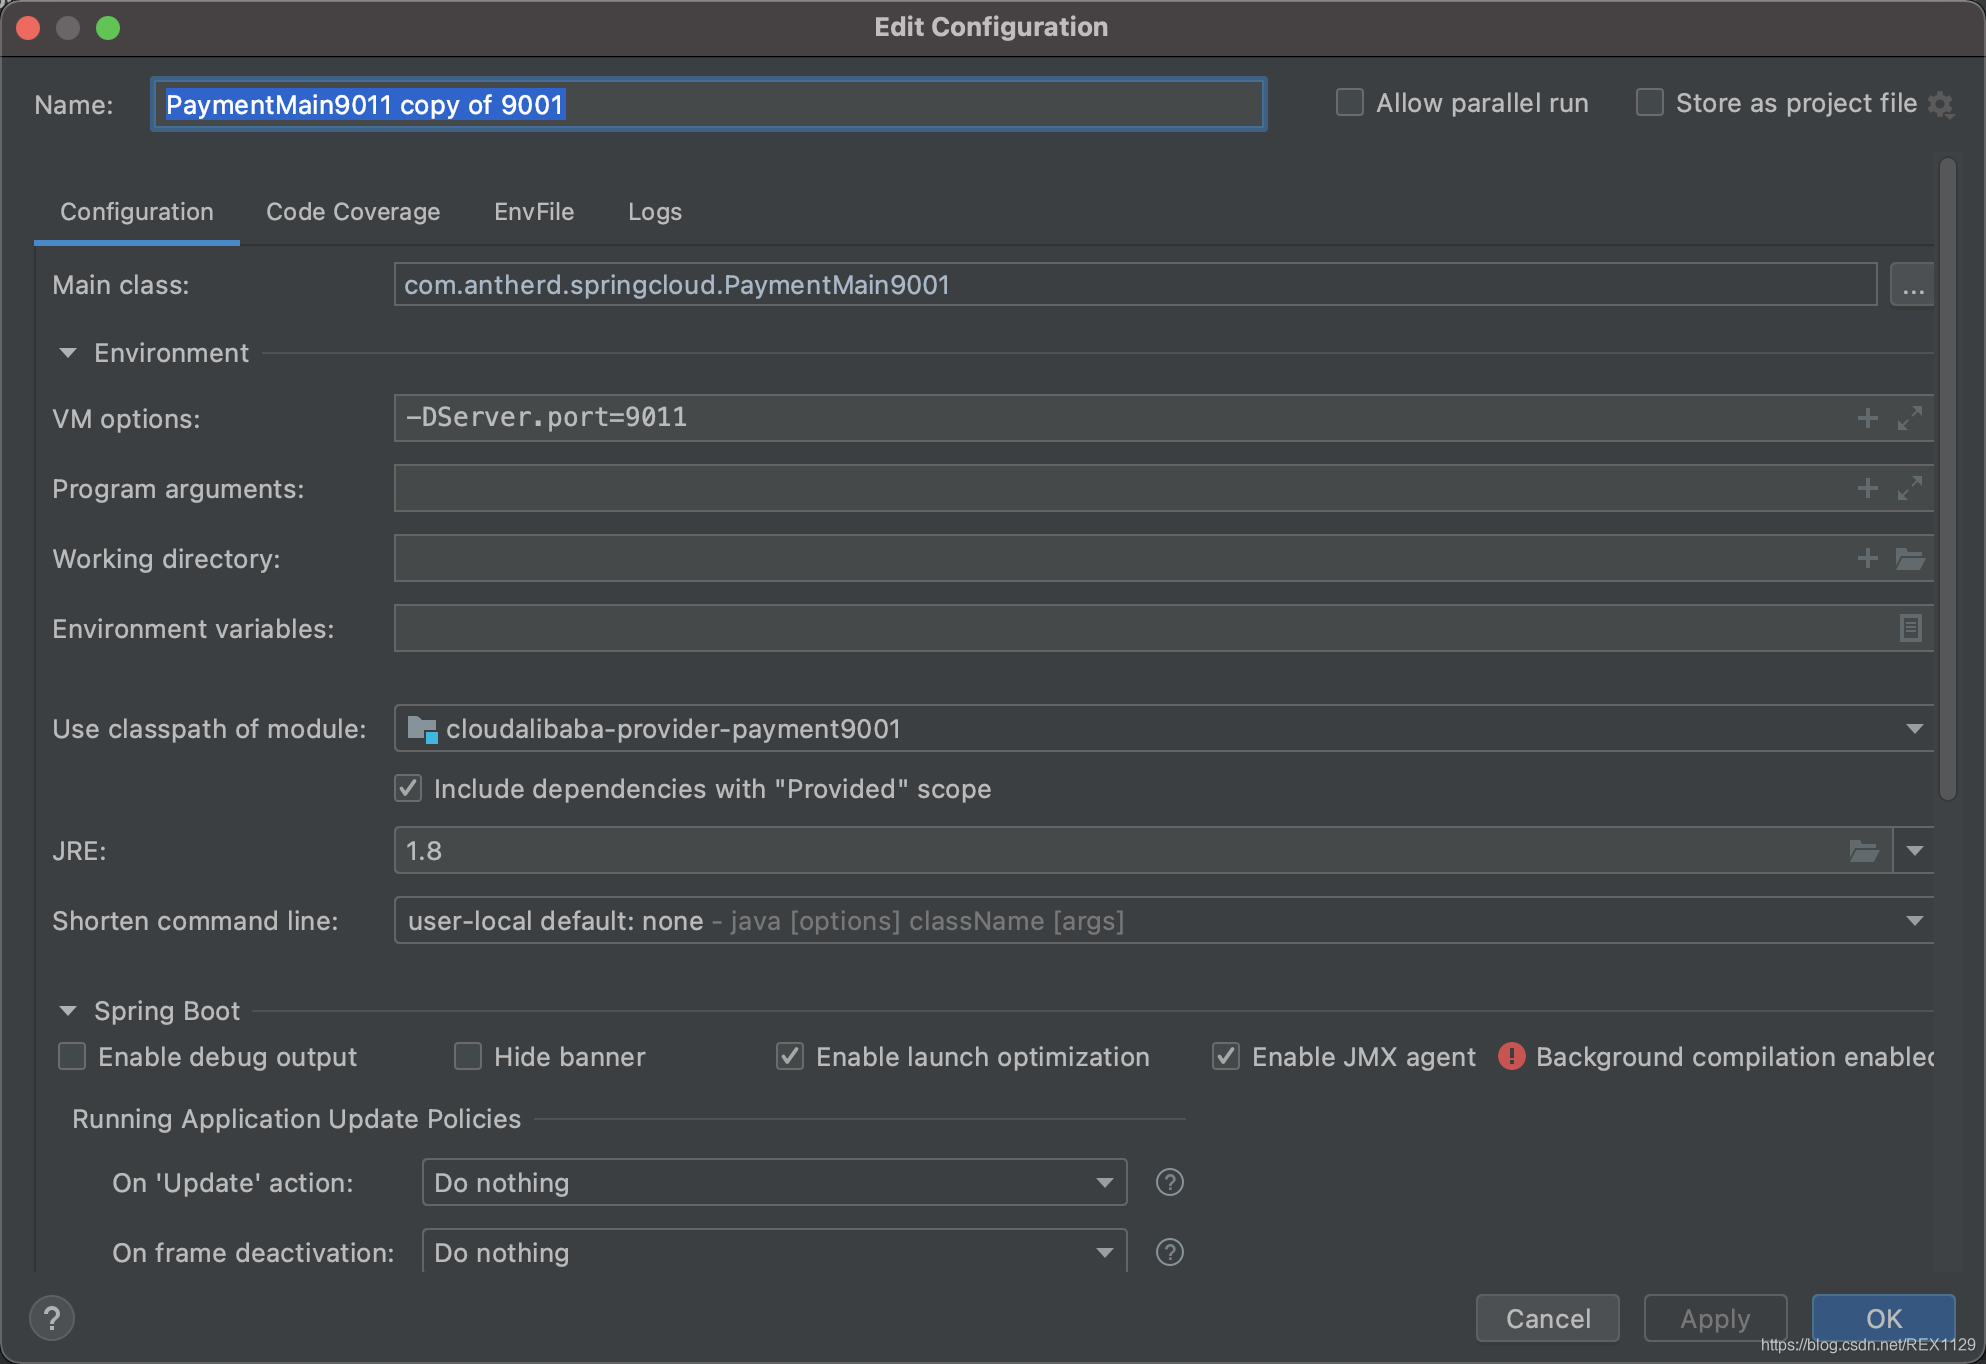Expand the VM options field editor
The height and width of the screenshot is (1364, 1986).
point(1909,418)
